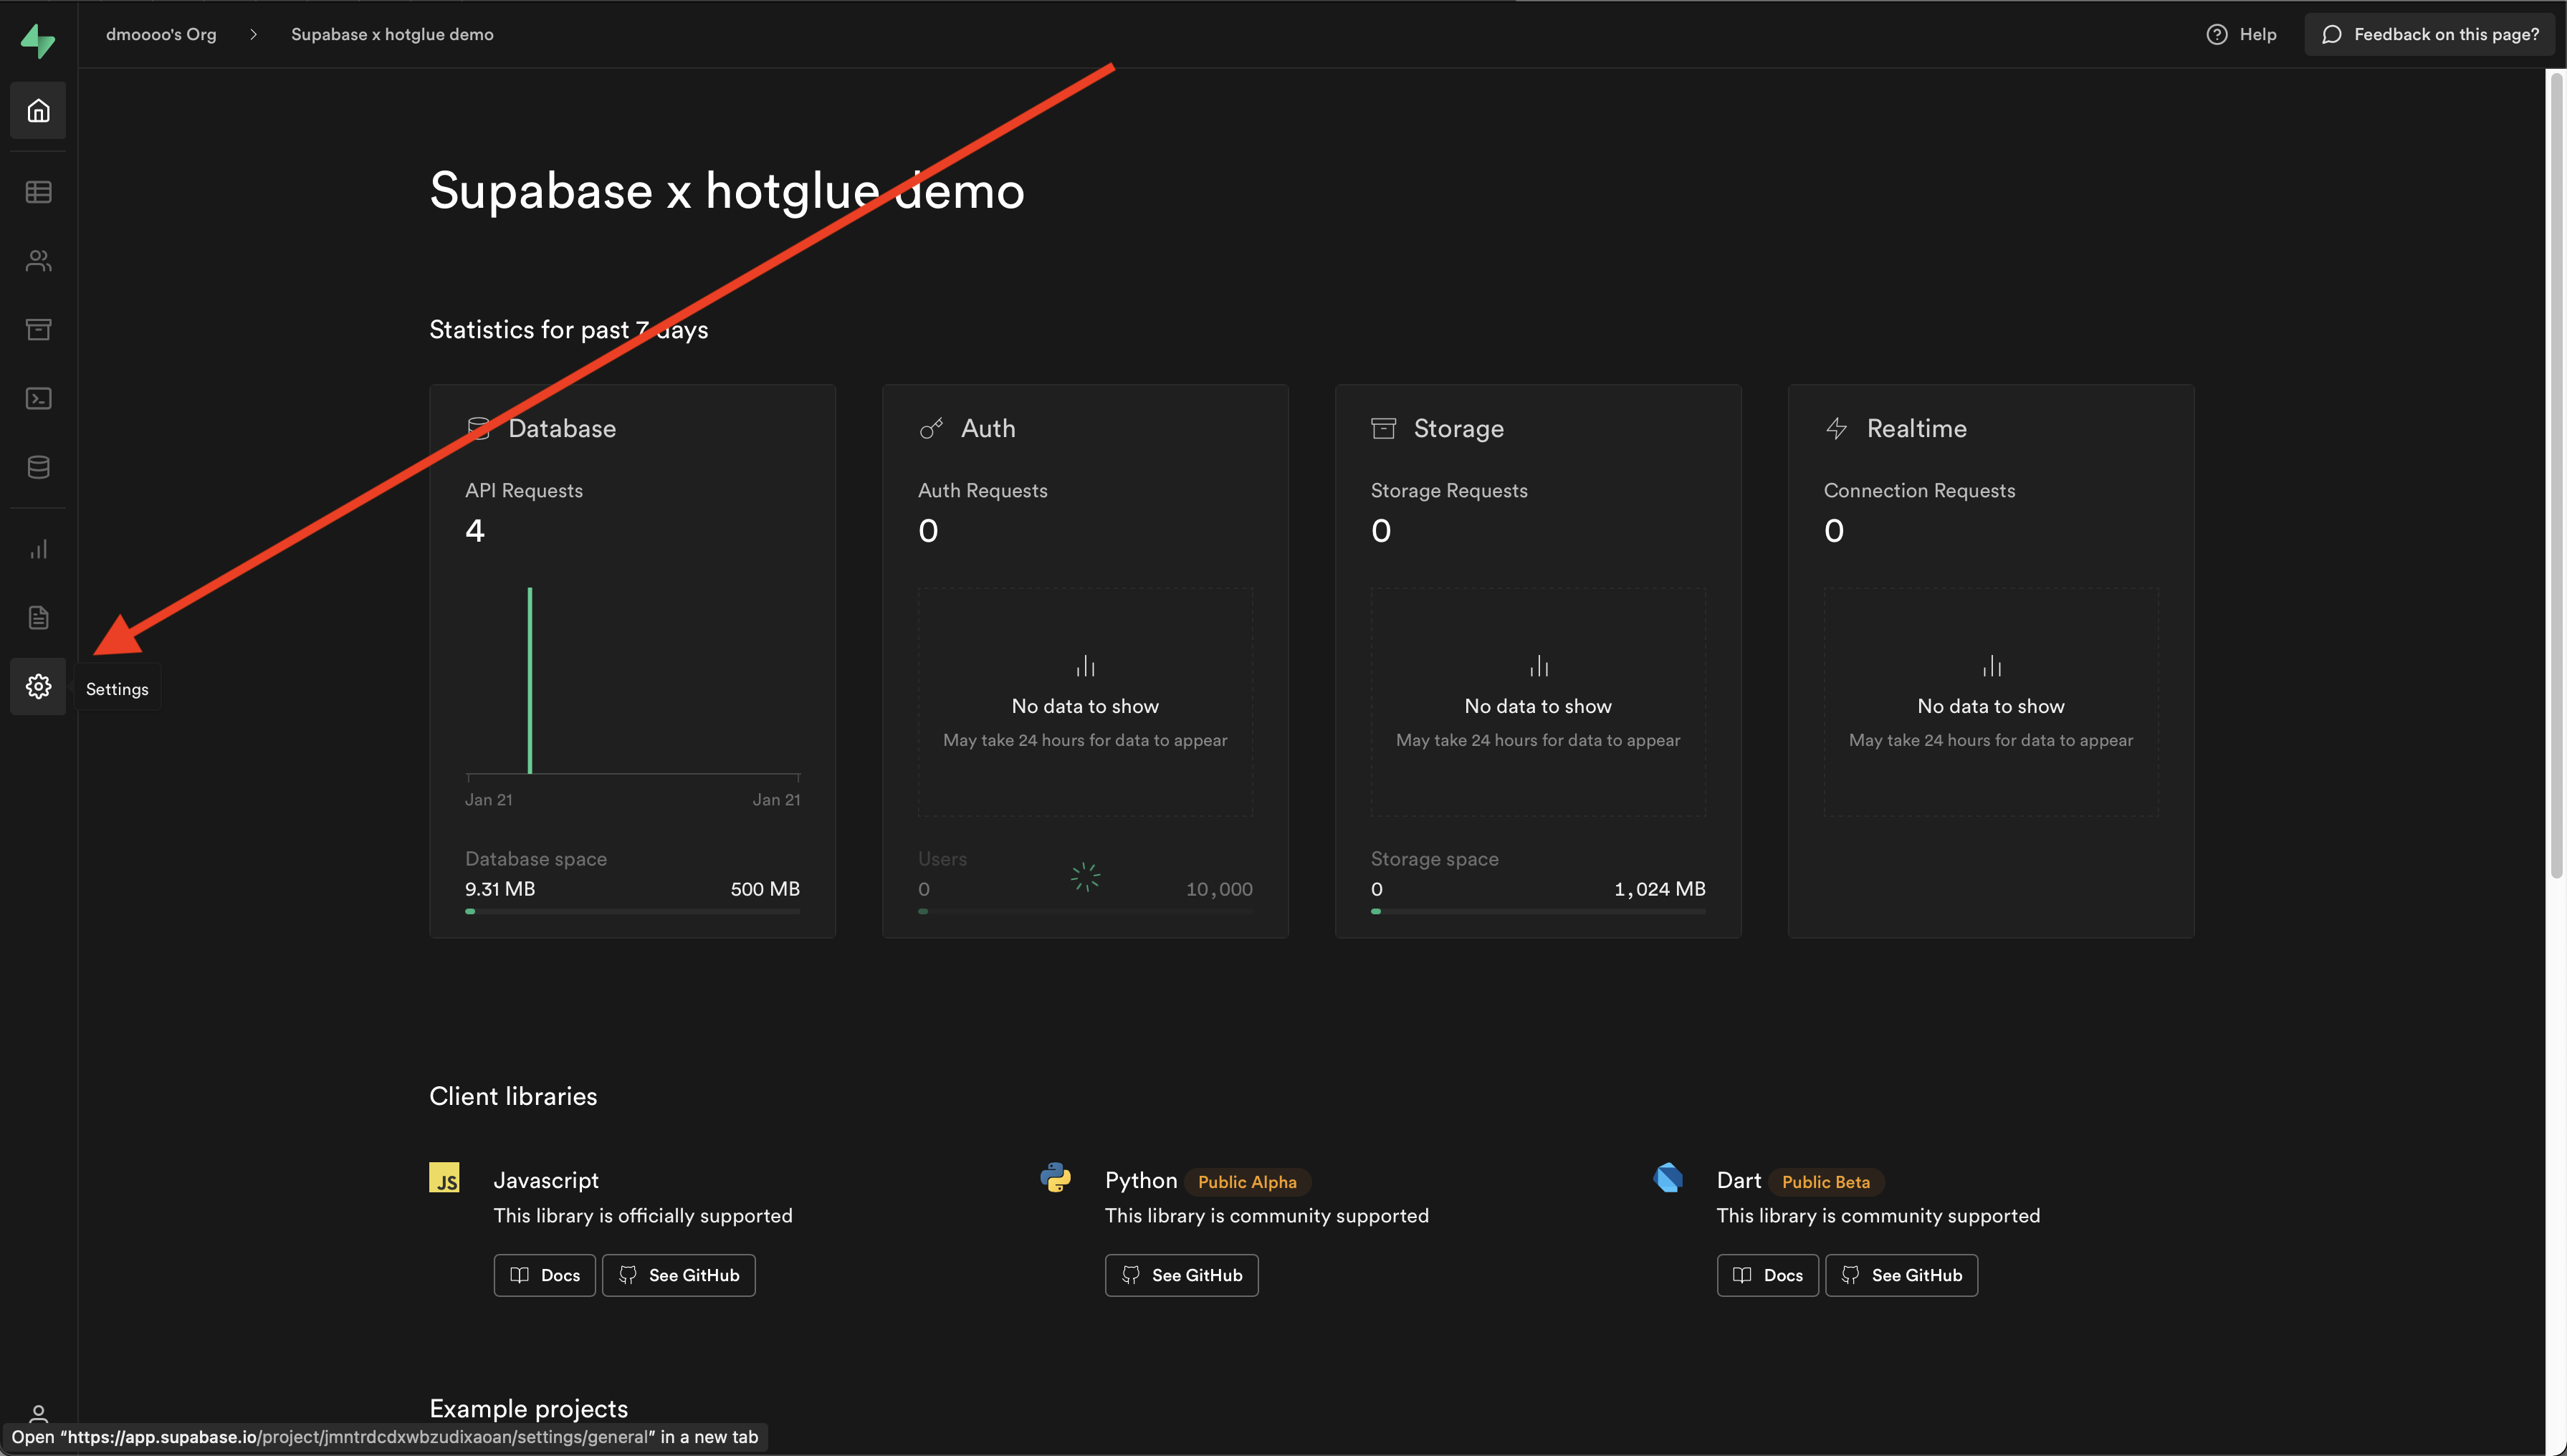Click the no-data chart icon in Auth card
2567x1456 pixels.
tap(1085, 665)
